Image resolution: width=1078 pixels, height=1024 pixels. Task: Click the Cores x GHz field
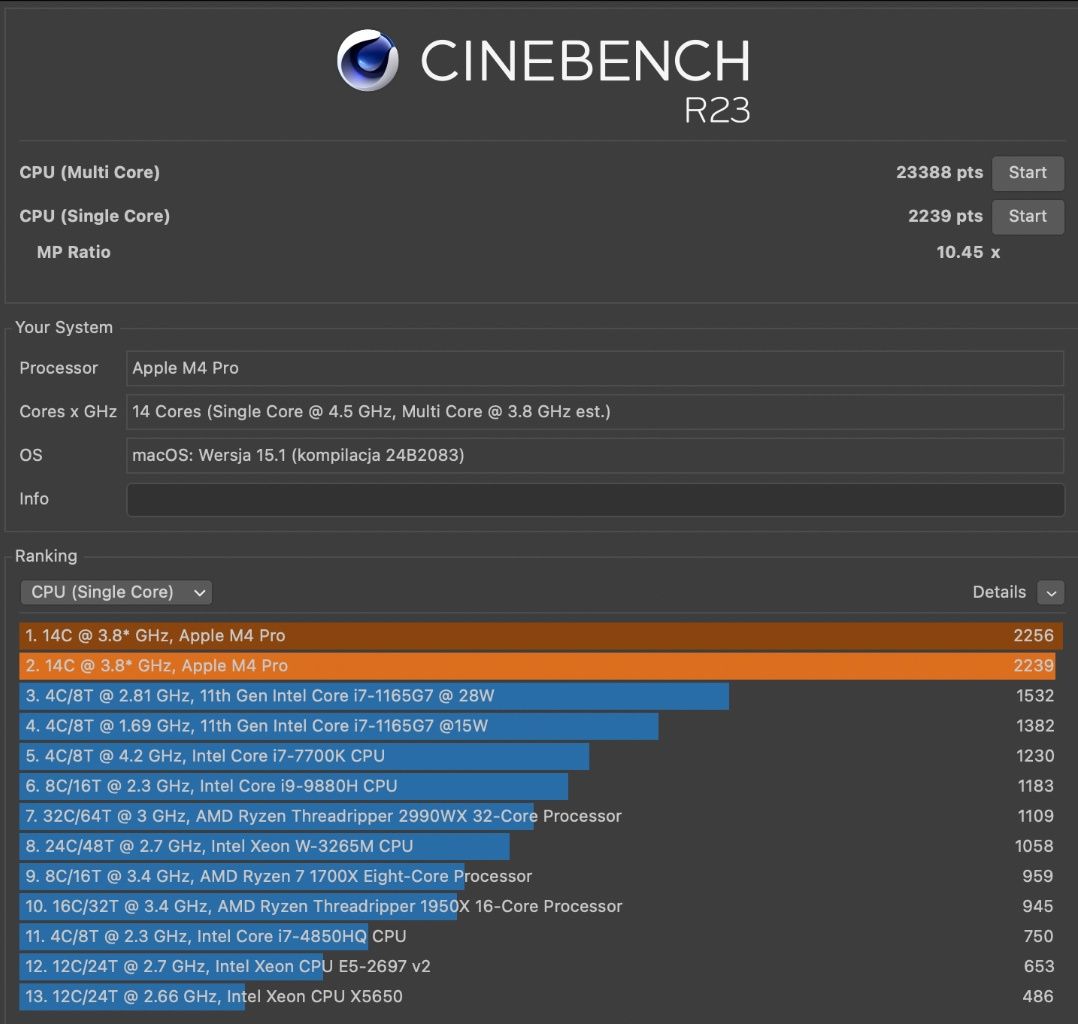coord(595,412)
